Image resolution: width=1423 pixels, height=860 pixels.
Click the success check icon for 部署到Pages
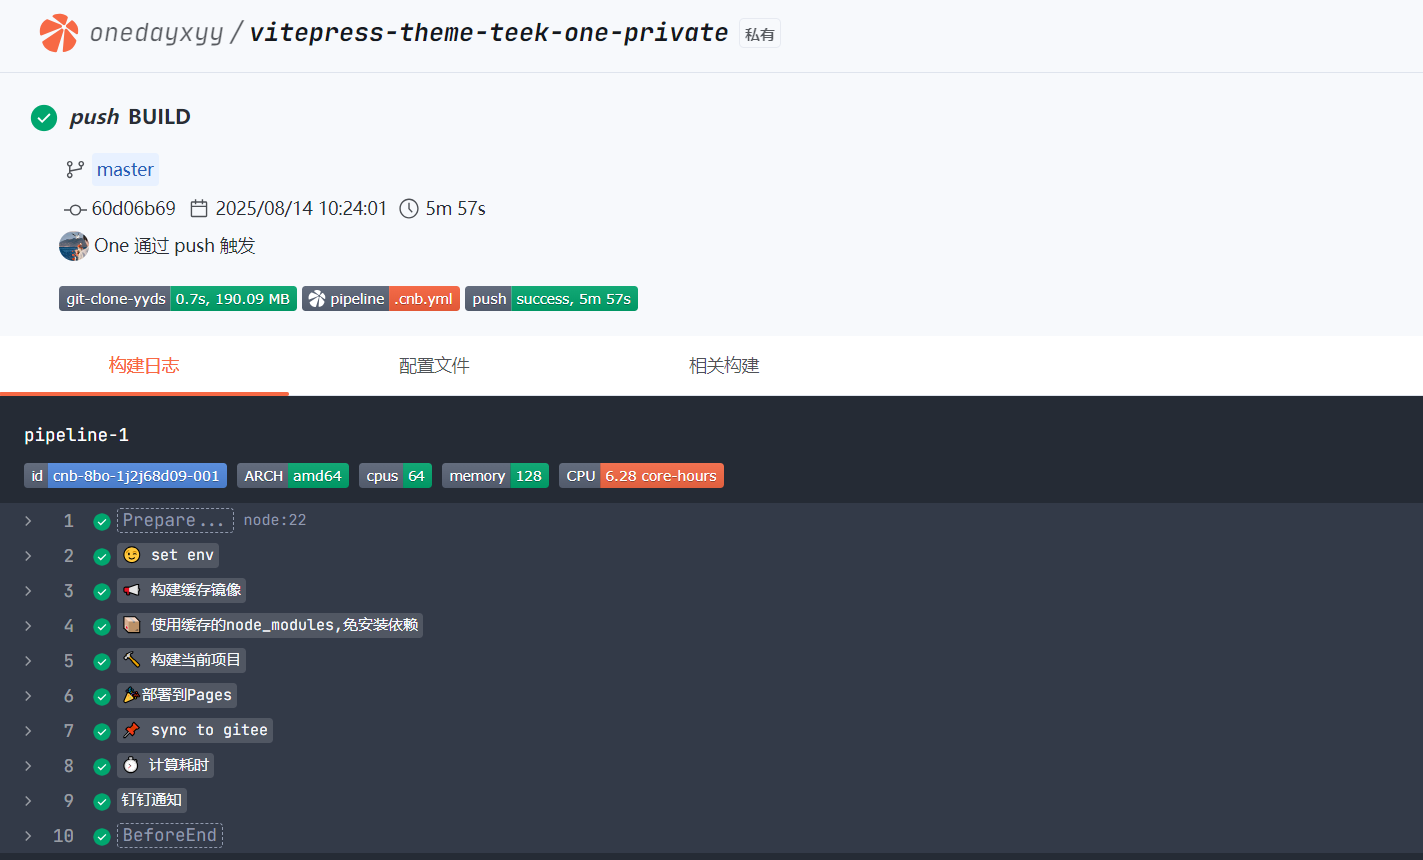[101, 697]
